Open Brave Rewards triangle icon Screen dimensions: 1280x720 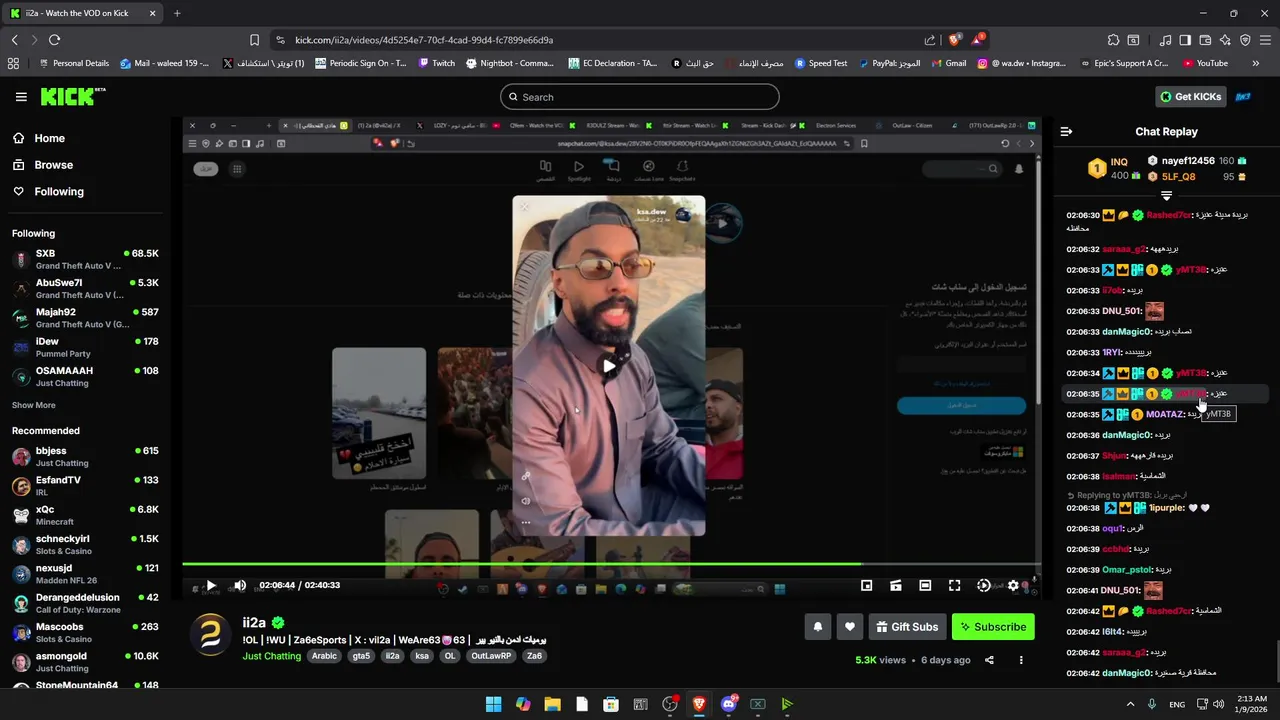[978, 40]
